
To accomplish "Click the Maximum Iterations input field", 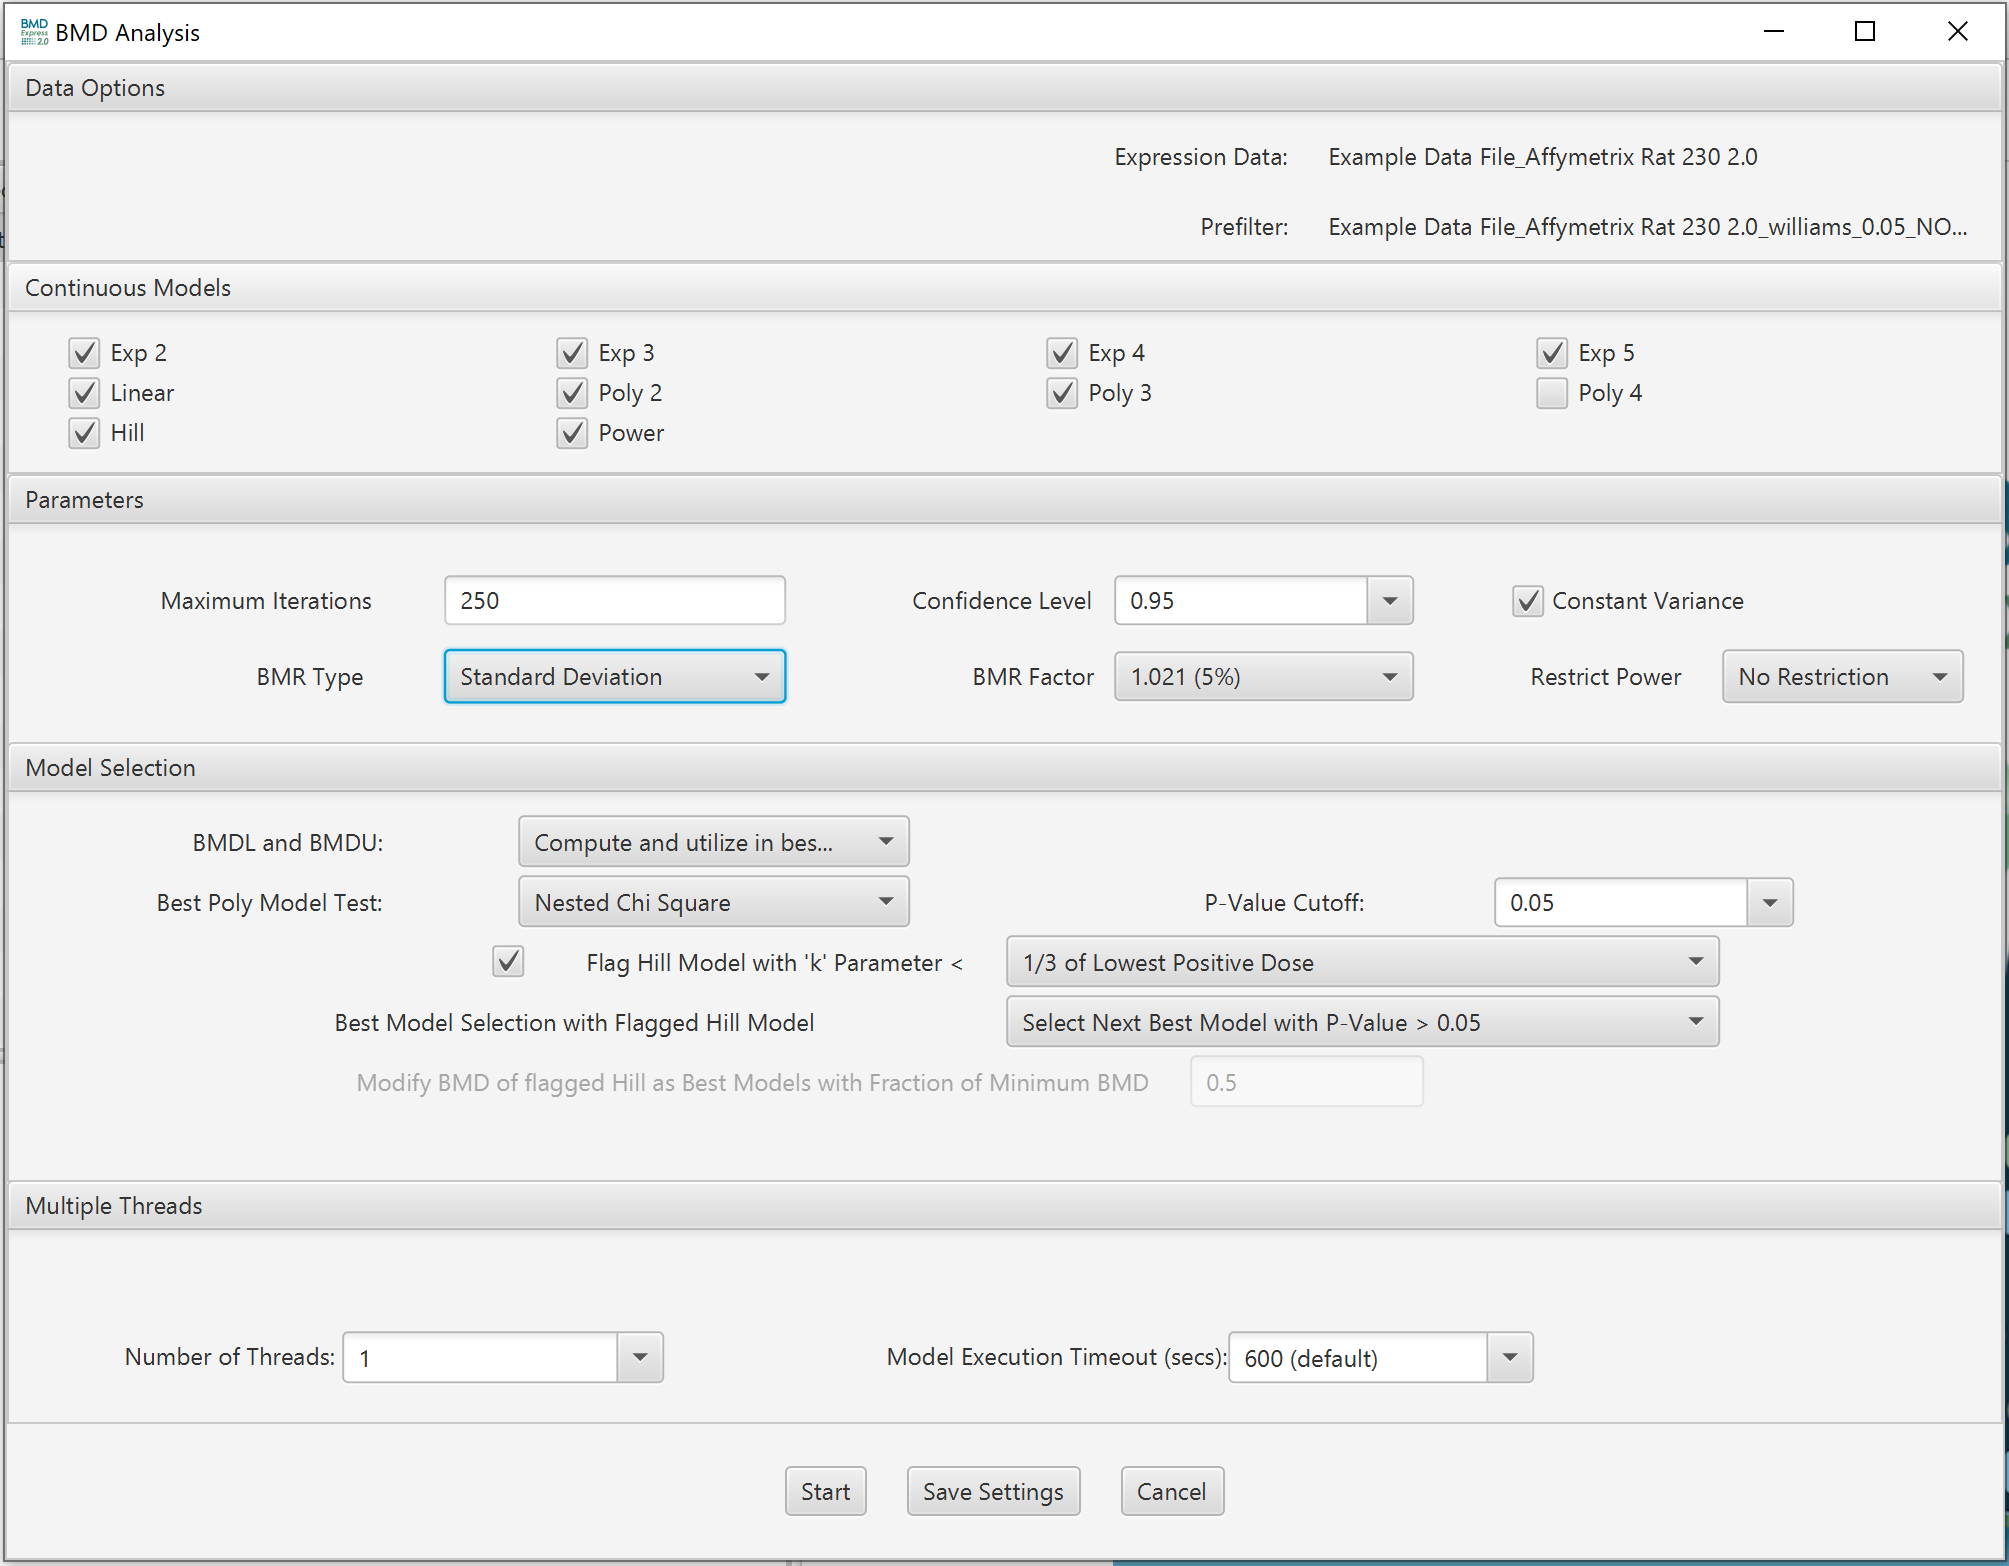I will pos(614,601).
